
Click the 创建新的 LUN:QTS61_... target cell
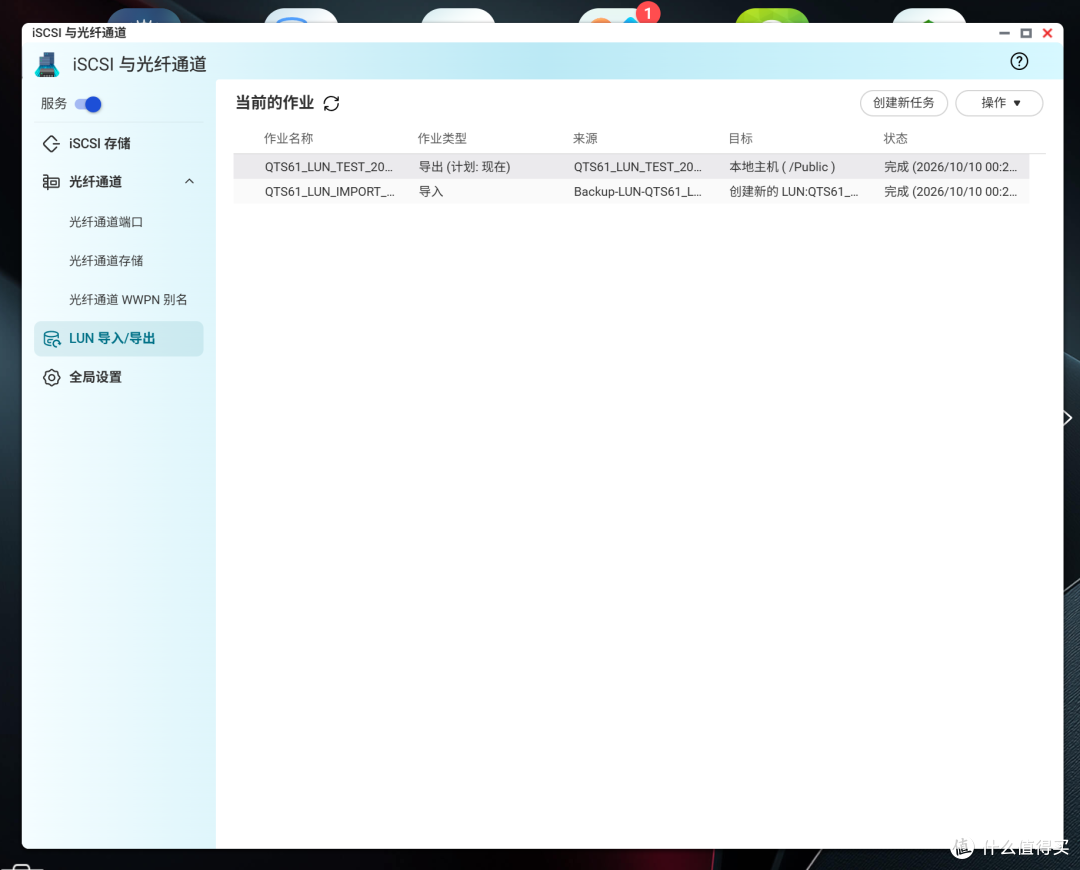coord(793,191)
